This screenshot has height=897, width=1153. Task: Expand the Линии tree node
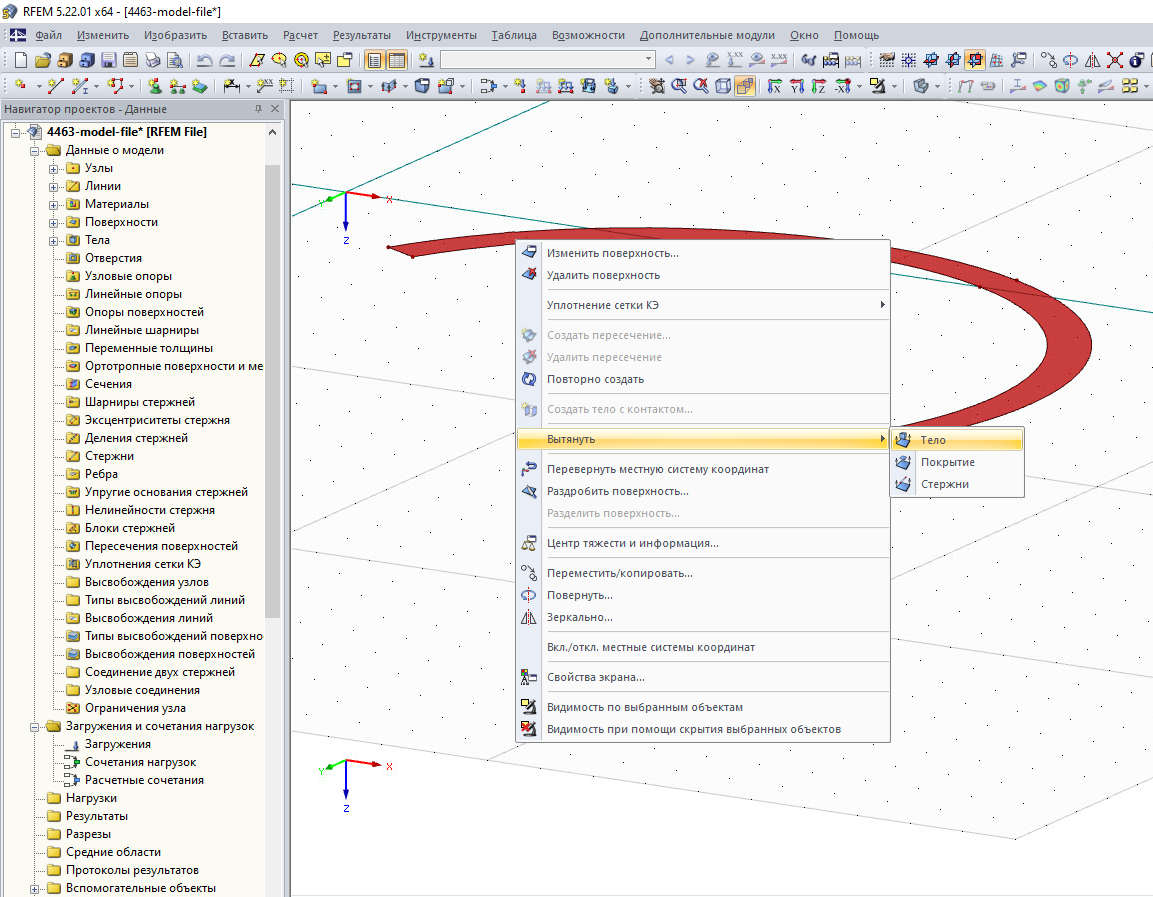coord(54,187)
